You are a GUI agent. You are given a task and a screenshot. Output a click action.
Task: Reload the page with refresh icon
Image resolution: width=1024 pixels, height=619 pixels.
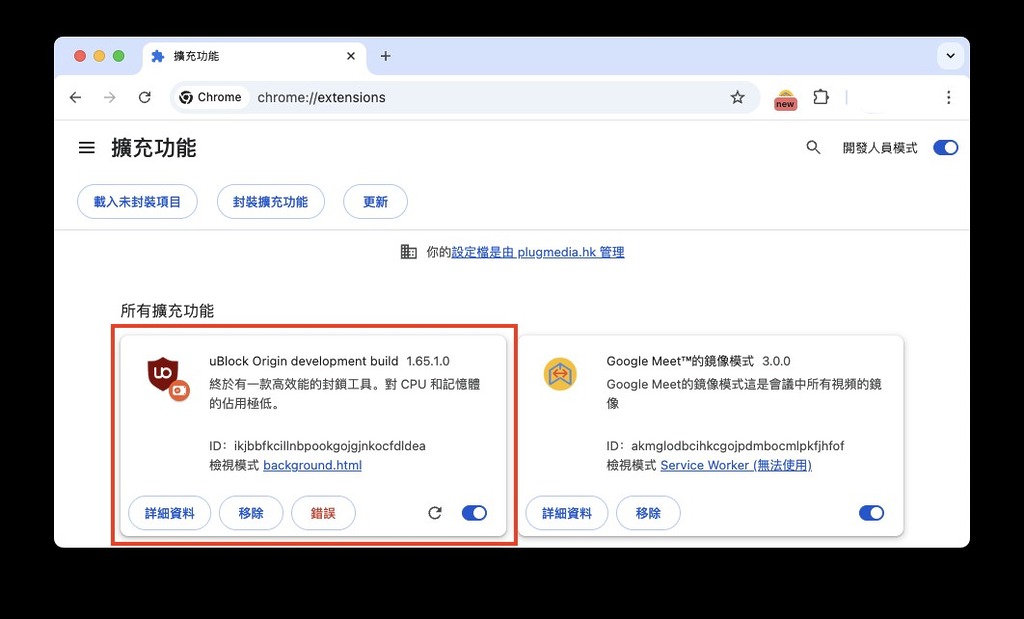pyautogui.click(x=144, y=97)
